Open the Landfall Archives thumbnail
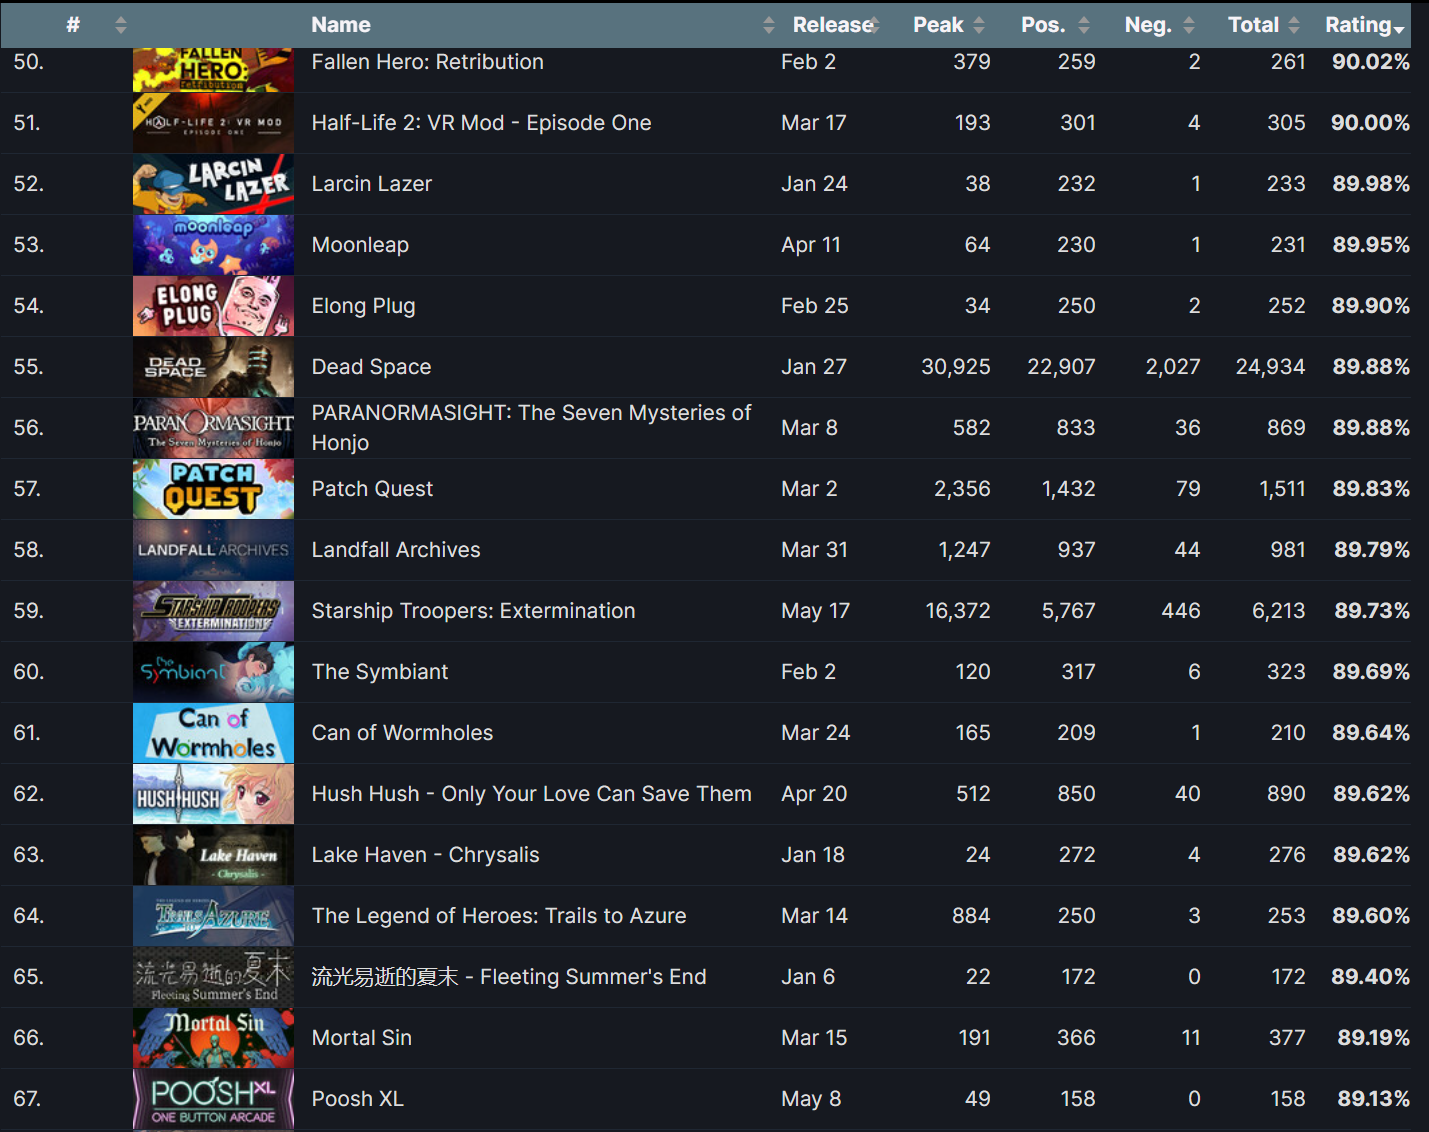The image size is (1429, 1132). (x=213, y=550)
